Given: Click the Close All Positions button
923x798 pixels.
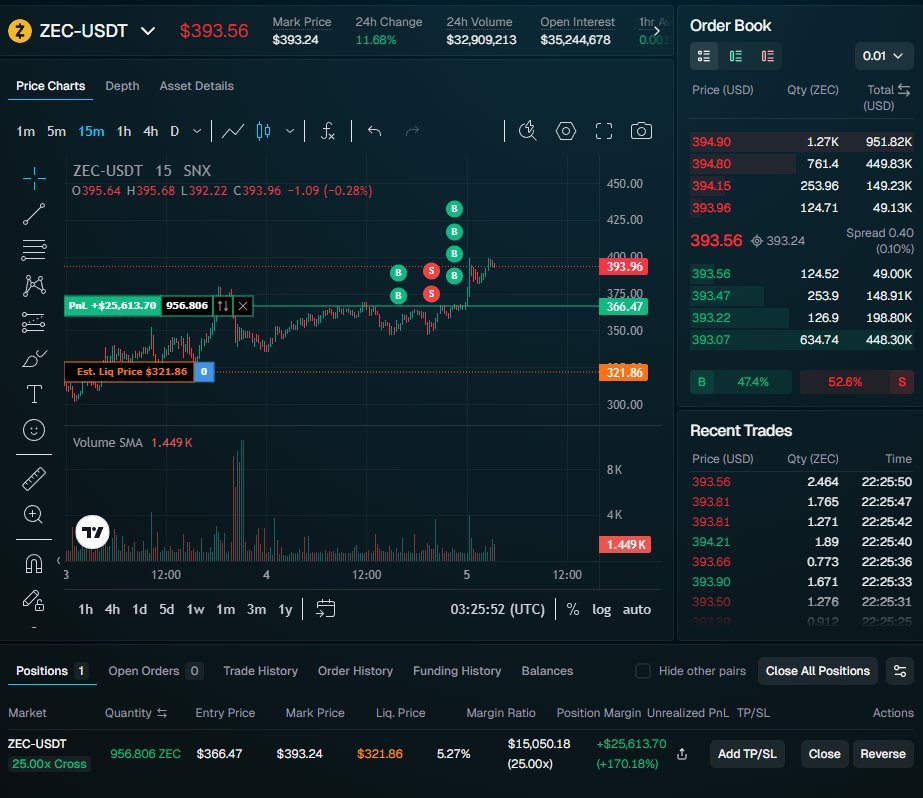Looking at the screenshot, I should pyautogui.click(x=818, y=671).
